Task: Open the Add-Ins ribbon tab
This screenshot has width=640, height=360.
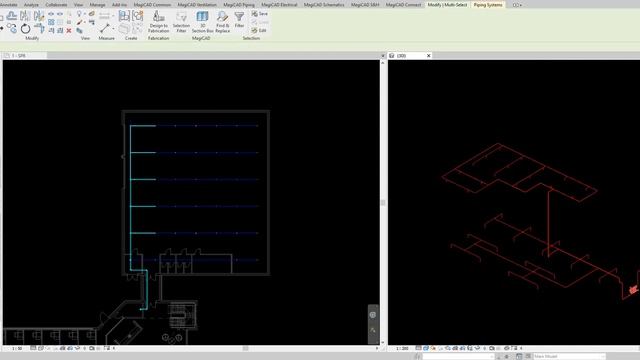Action: [119, 5]
